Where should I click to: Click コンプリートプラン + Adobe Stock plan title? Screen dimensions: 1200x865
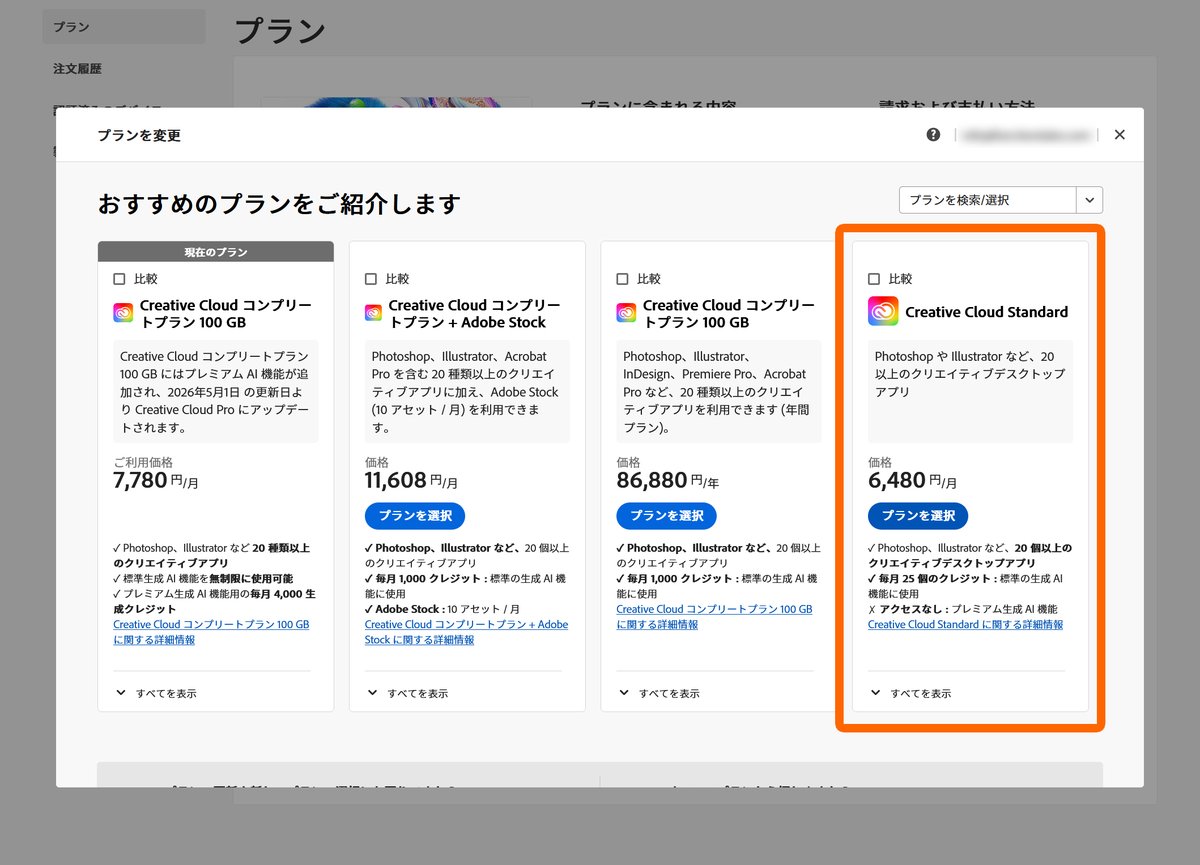(474, 313)
